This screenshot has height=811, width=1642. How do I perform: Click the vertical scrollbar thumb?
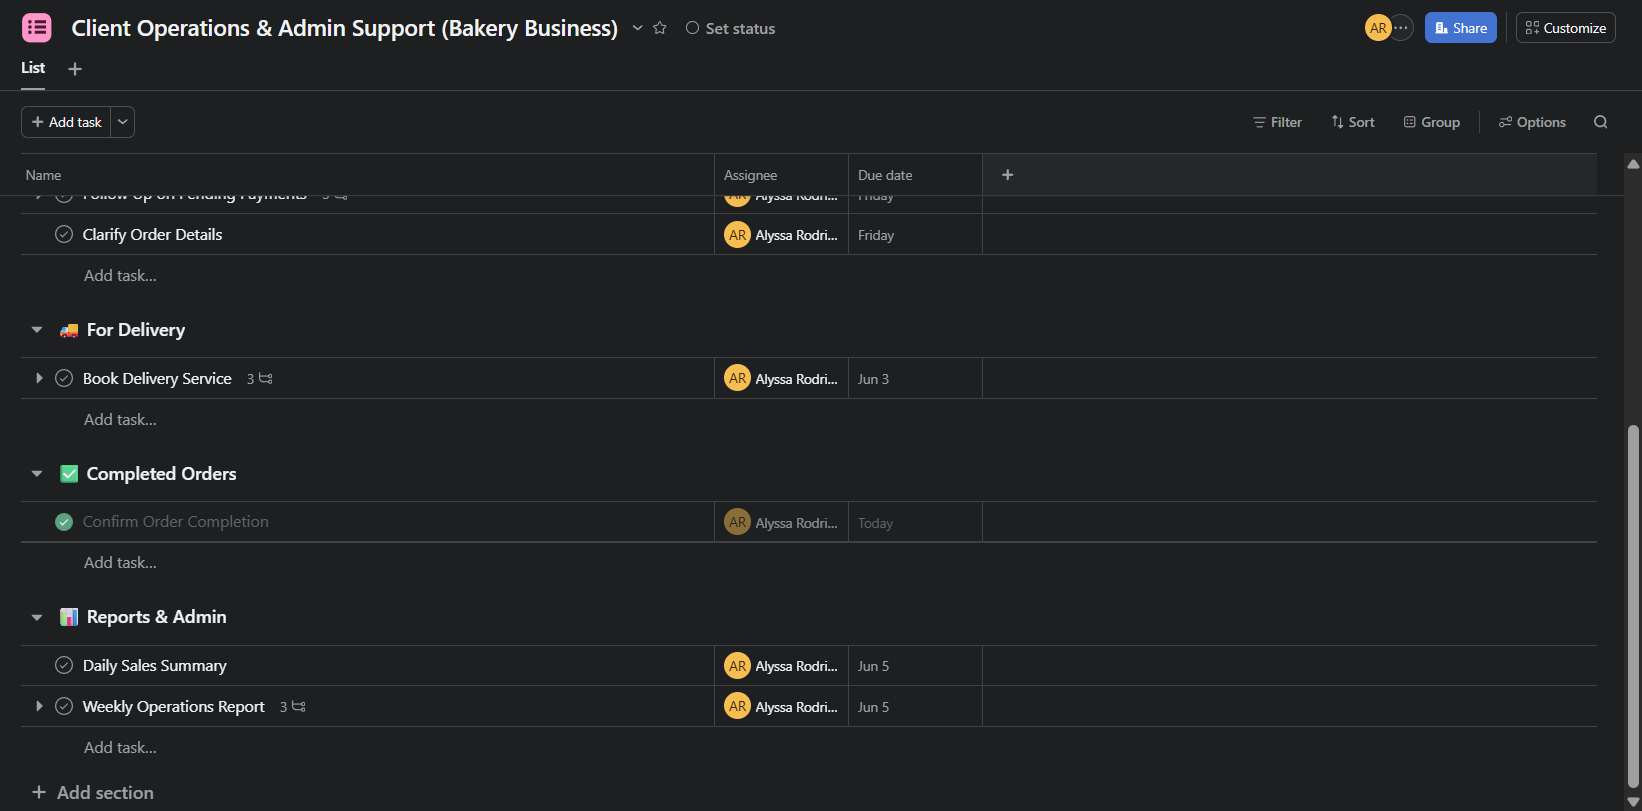coord(1633,607)
